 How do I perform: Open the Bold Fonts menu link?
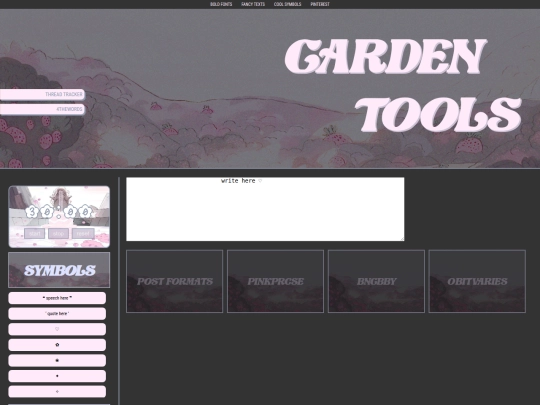221,4
